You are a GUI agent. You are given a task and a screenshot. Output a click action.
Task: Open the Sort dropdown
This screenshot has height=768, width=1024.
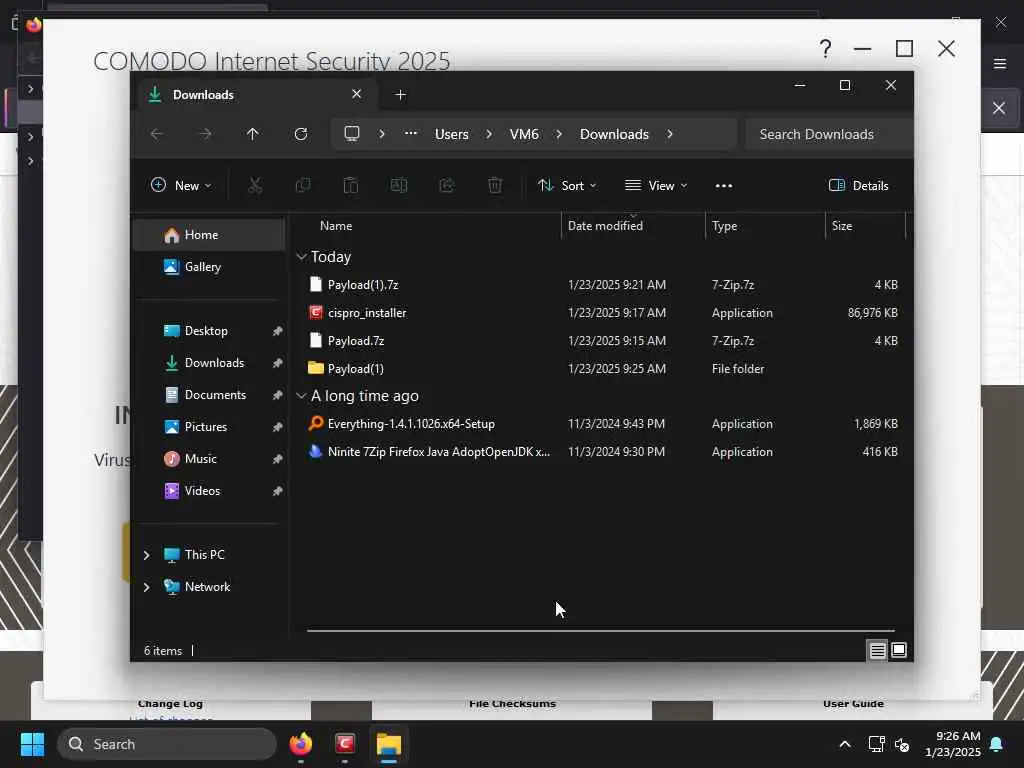[x=567, y=185]
